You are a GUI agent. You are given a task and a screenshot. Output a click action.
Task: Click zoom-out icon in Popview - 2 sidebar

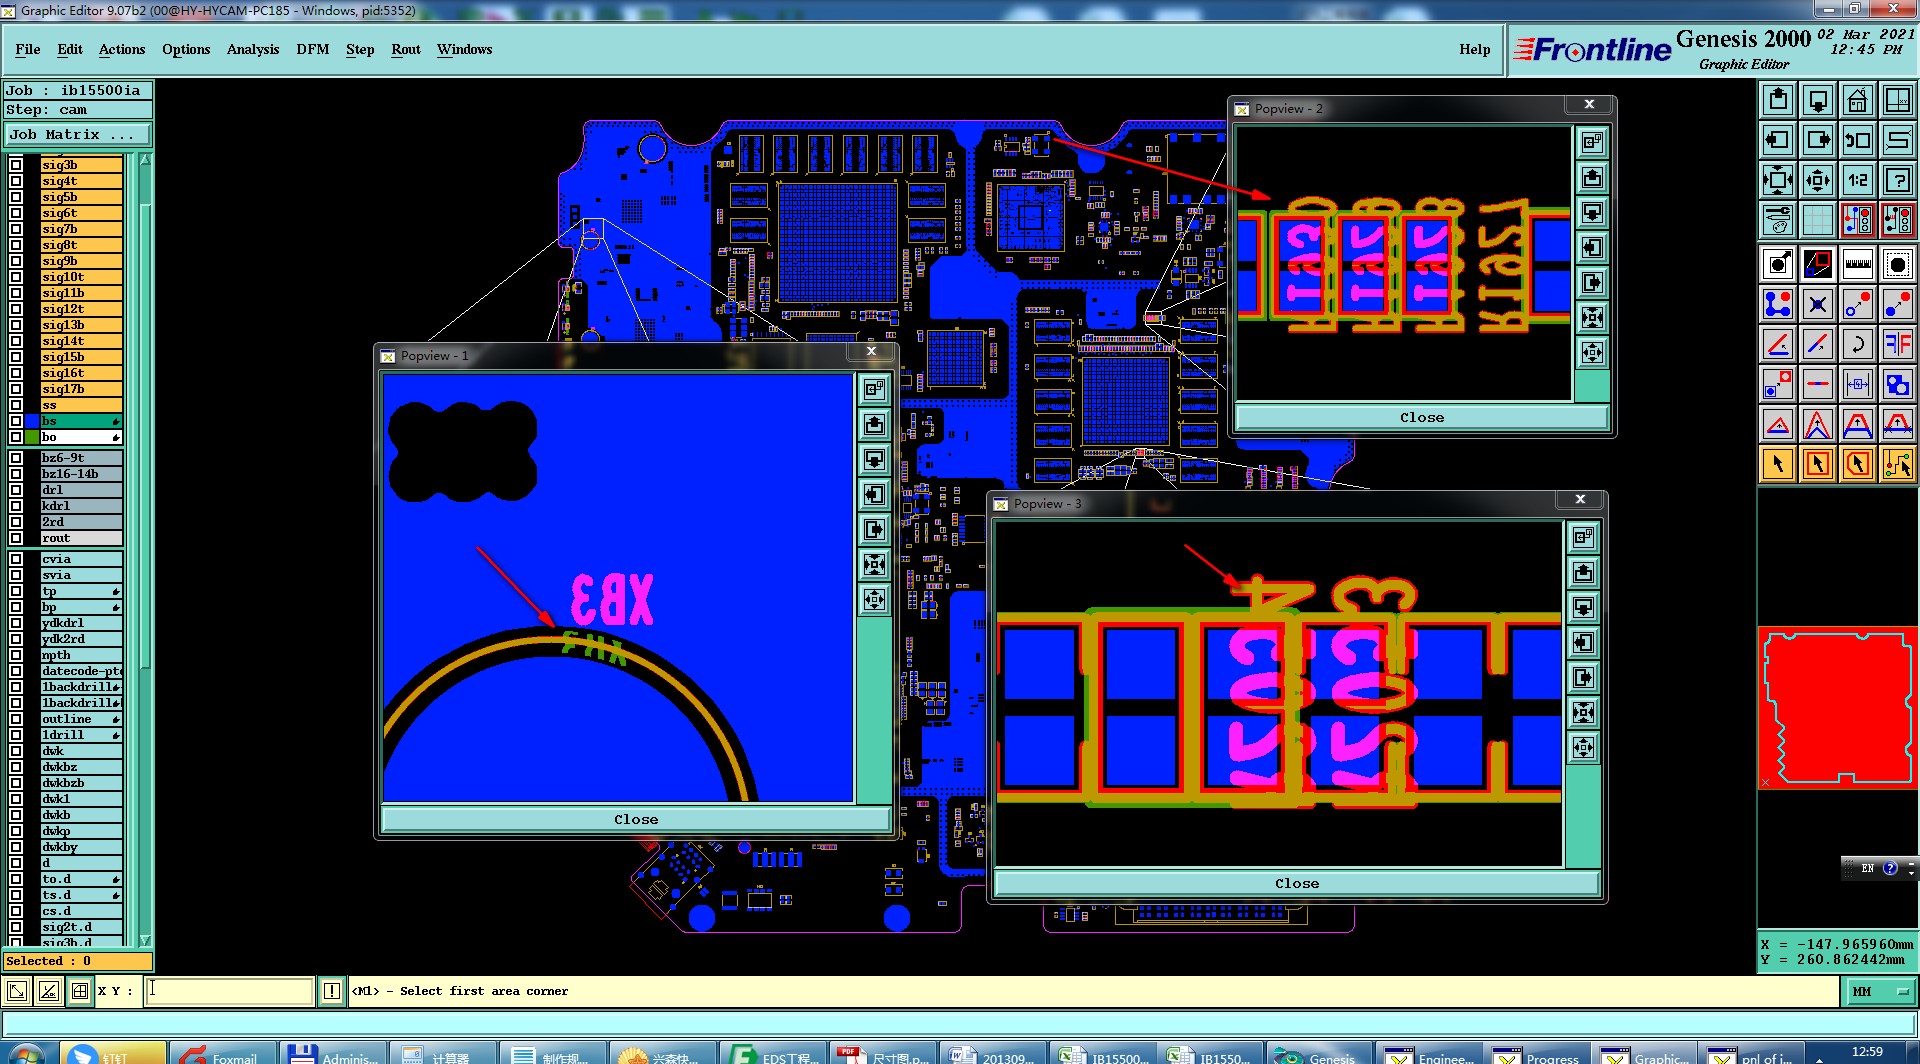[x=1592, y=317]
